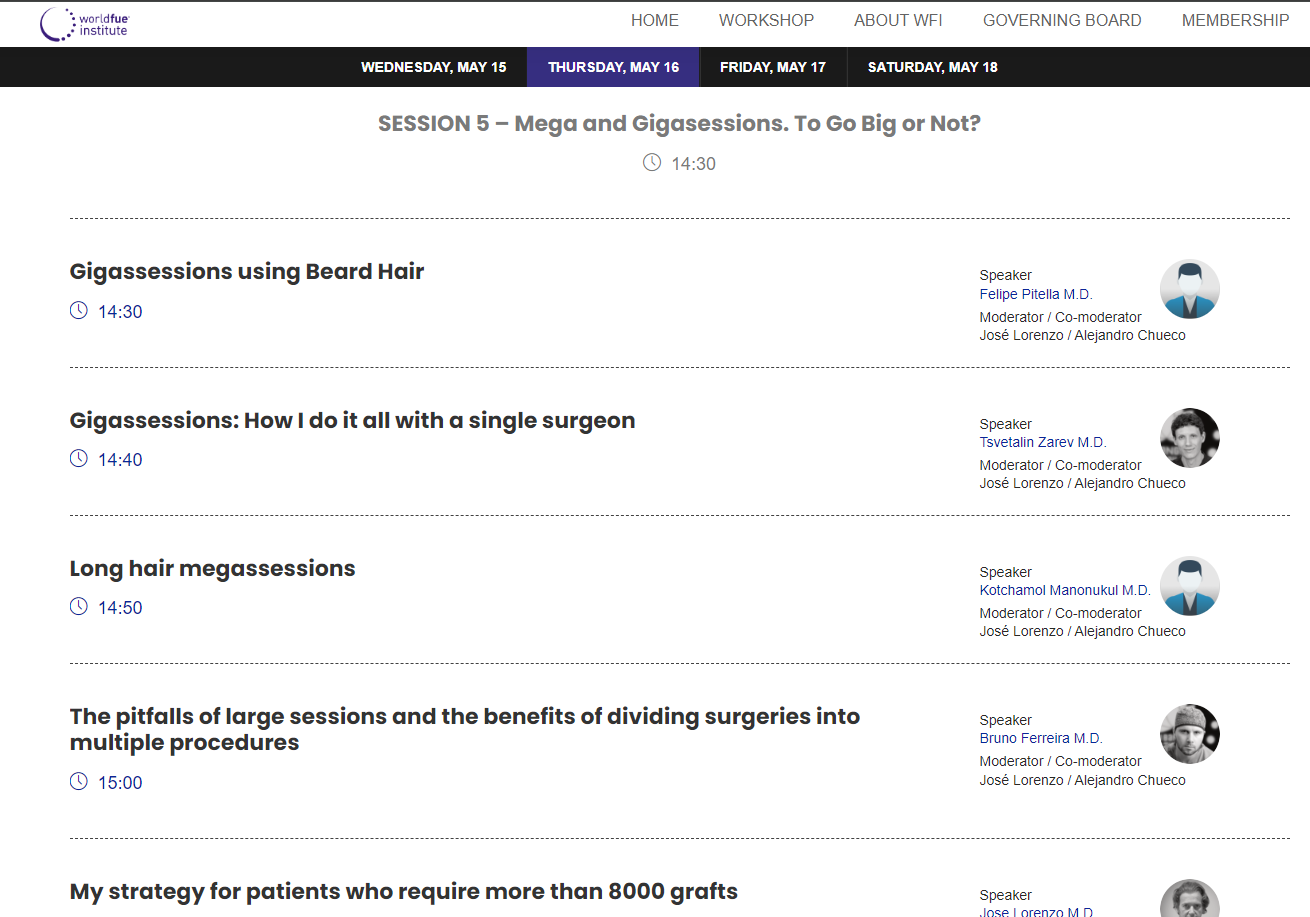This screenshot has height=917, width=1310.
Task: Follow the Tsvetalin Zarev M.D. speaker link
Action: pos(1042,442)
